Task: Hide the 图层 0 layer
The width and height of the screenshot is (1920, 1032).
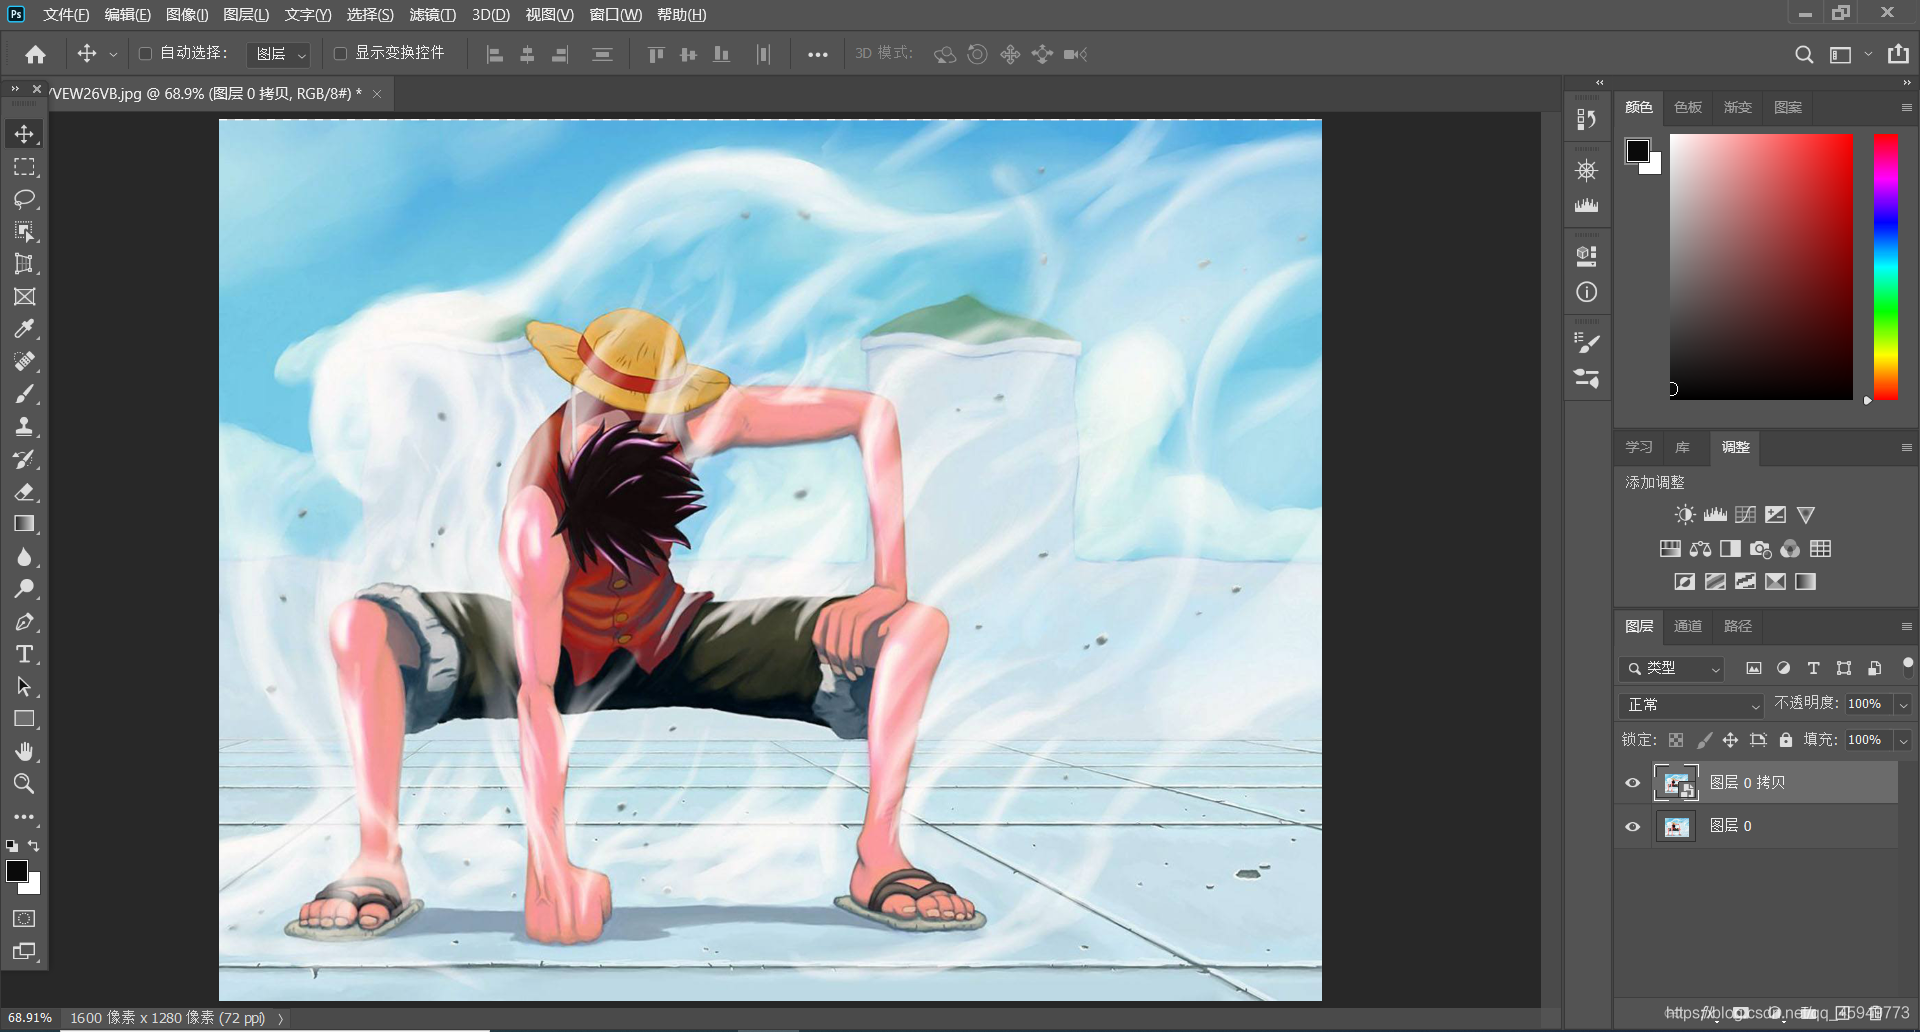Action: pyautogui.click(x=1633, y=827)
